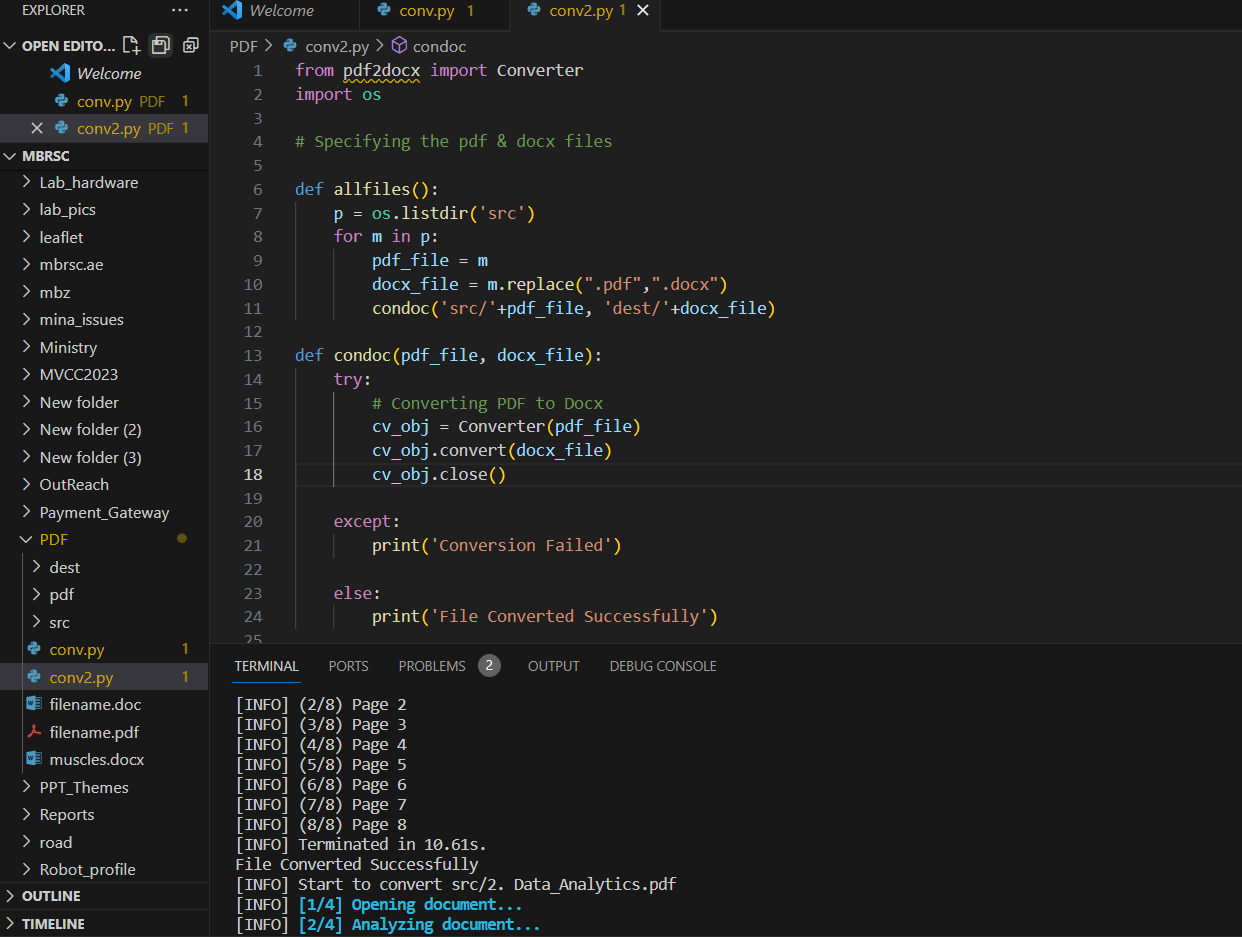Click the Close All Editors icon
The height and width of the screenshot is (937, 1242).
coord(190,45)
